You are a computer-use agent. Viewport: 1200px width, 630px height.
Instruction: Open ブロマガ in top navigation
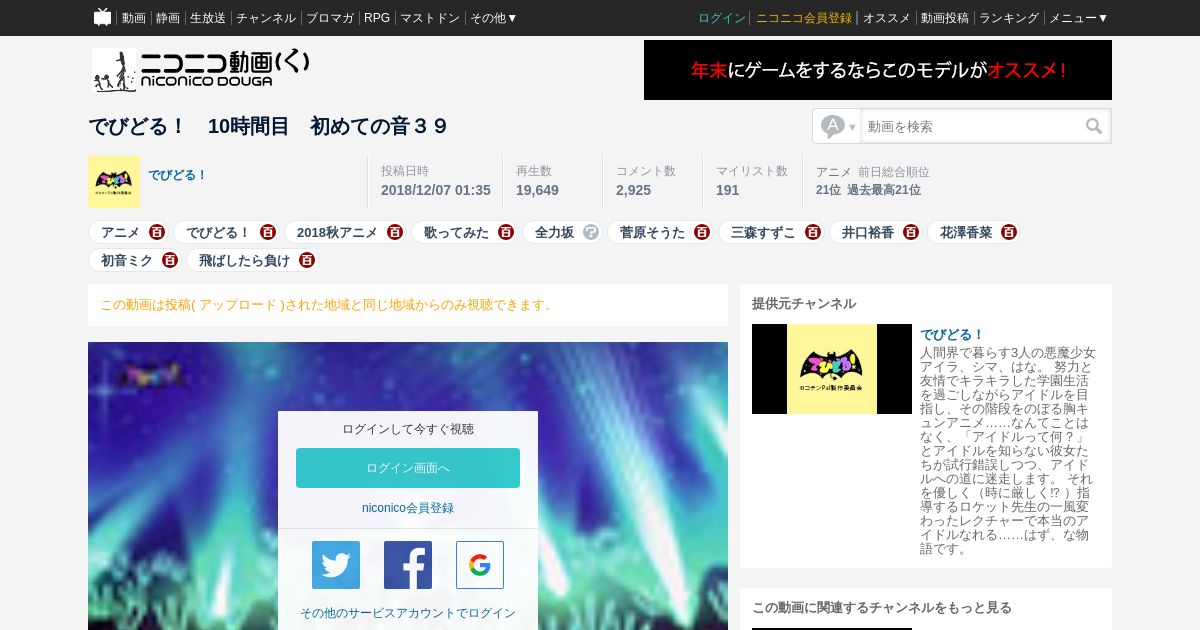tap(330, 18)
